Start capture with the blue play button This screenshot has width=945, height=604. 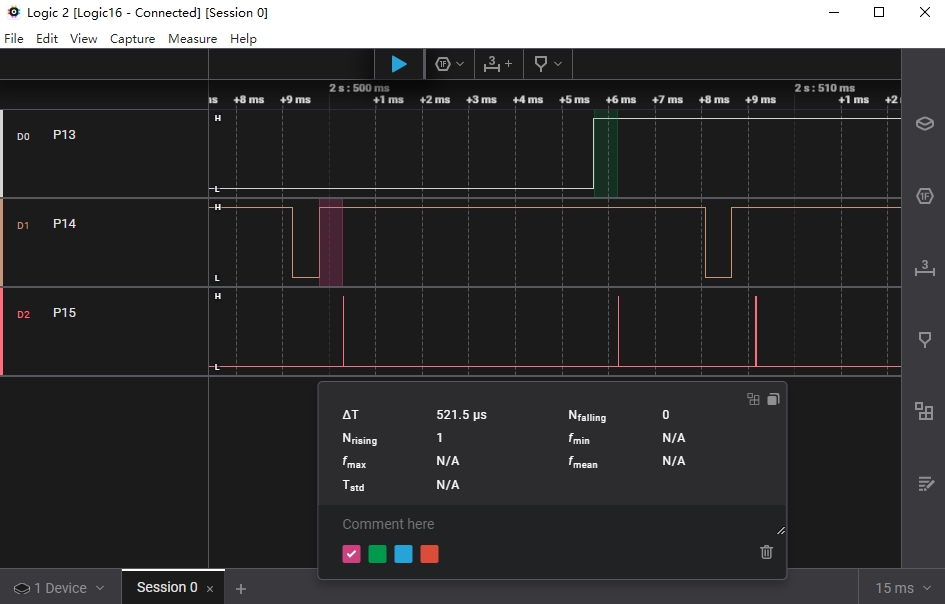click(398, 64)
